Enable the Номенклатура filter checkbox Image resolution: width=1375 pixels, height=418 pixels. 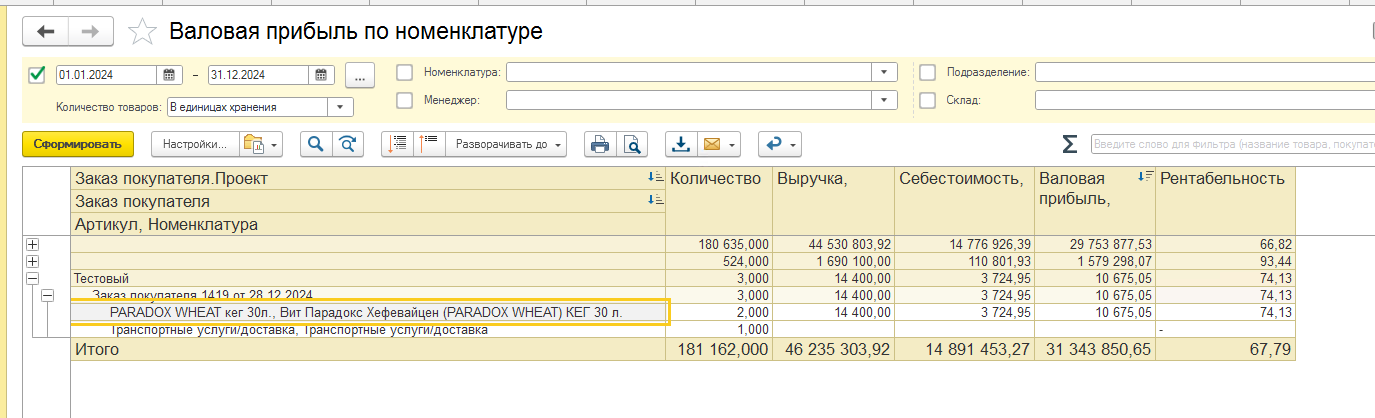405,72
